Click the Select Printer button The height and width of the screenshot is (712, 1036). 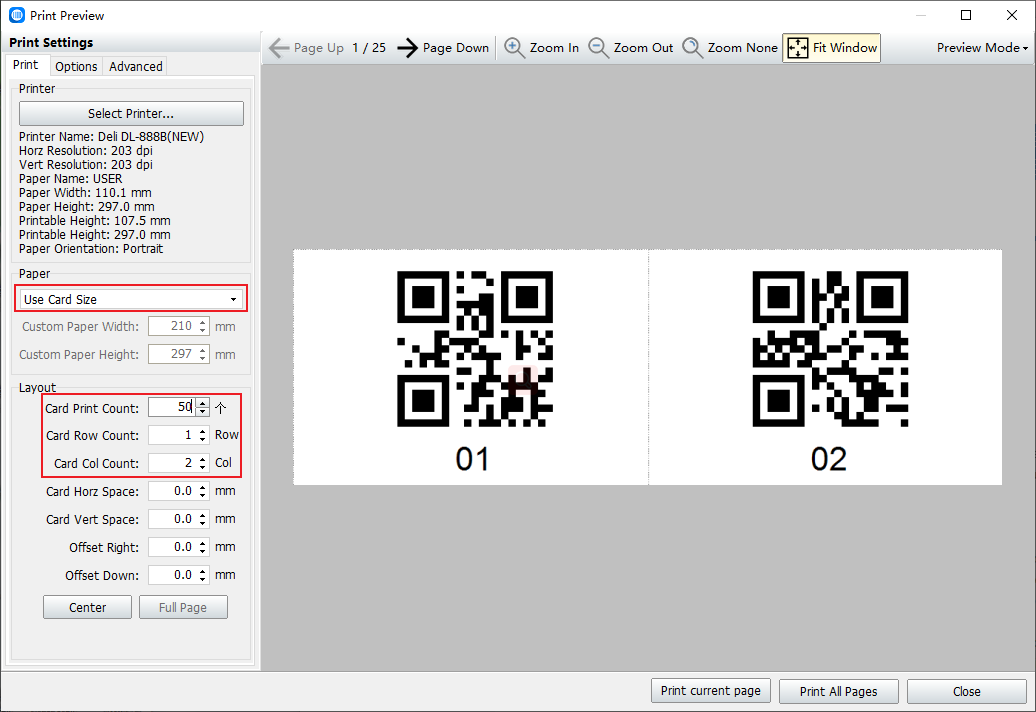coord(131,114)
